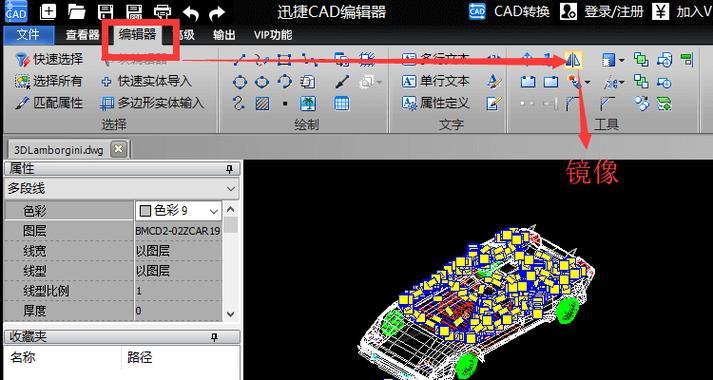Insert a table with the grid icon
This screenshot has height=380, width=713.
coord(342,104)
